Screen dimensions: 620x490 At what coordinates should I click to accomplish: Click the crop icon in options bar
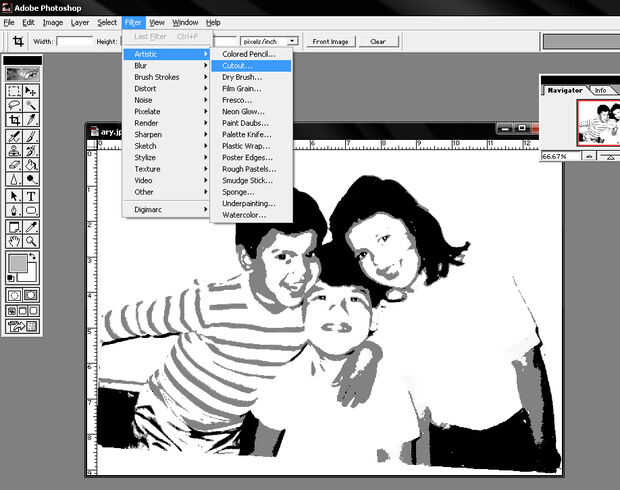click(x=18, y=41)
